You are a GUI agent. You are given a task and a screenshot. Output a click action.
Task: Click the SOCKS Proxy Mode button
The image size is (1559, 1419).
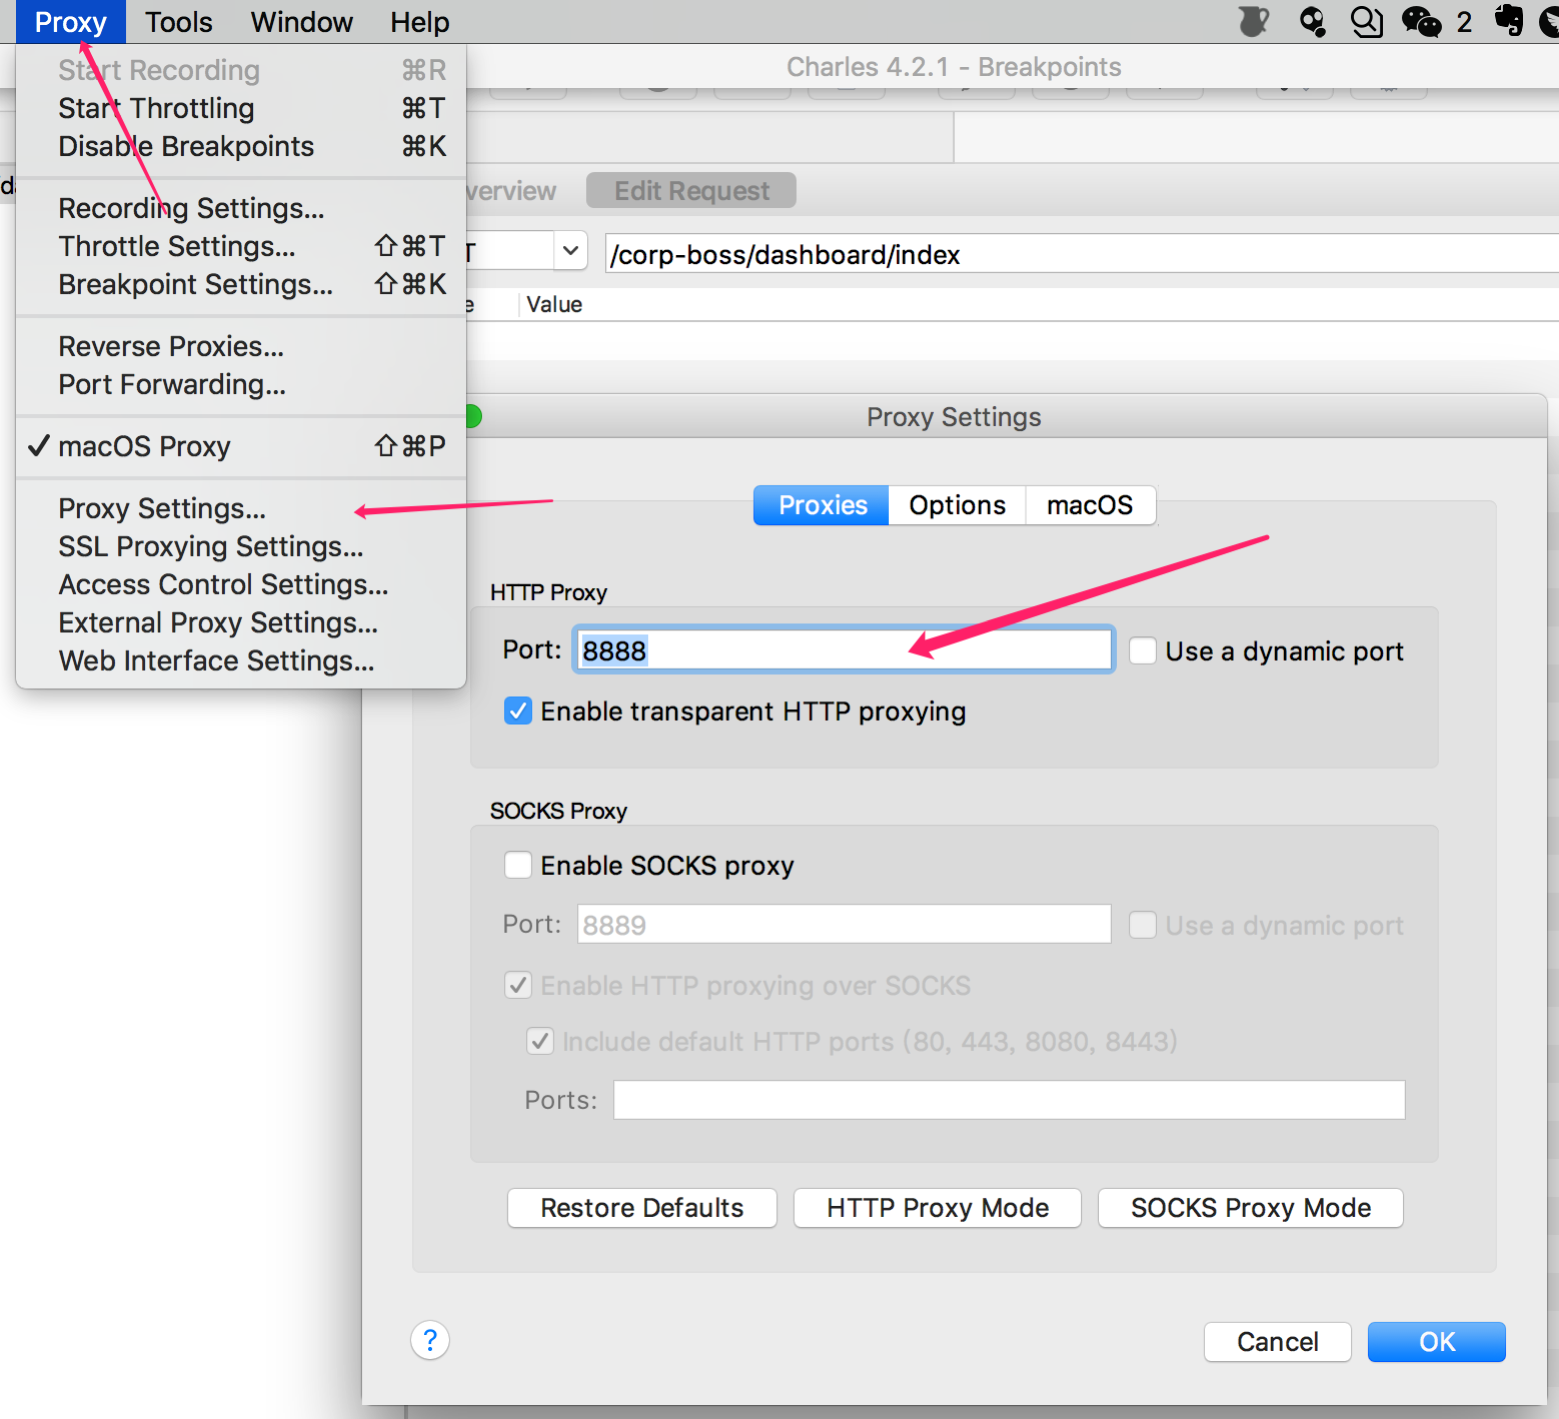click(x=1250, y=1207)
